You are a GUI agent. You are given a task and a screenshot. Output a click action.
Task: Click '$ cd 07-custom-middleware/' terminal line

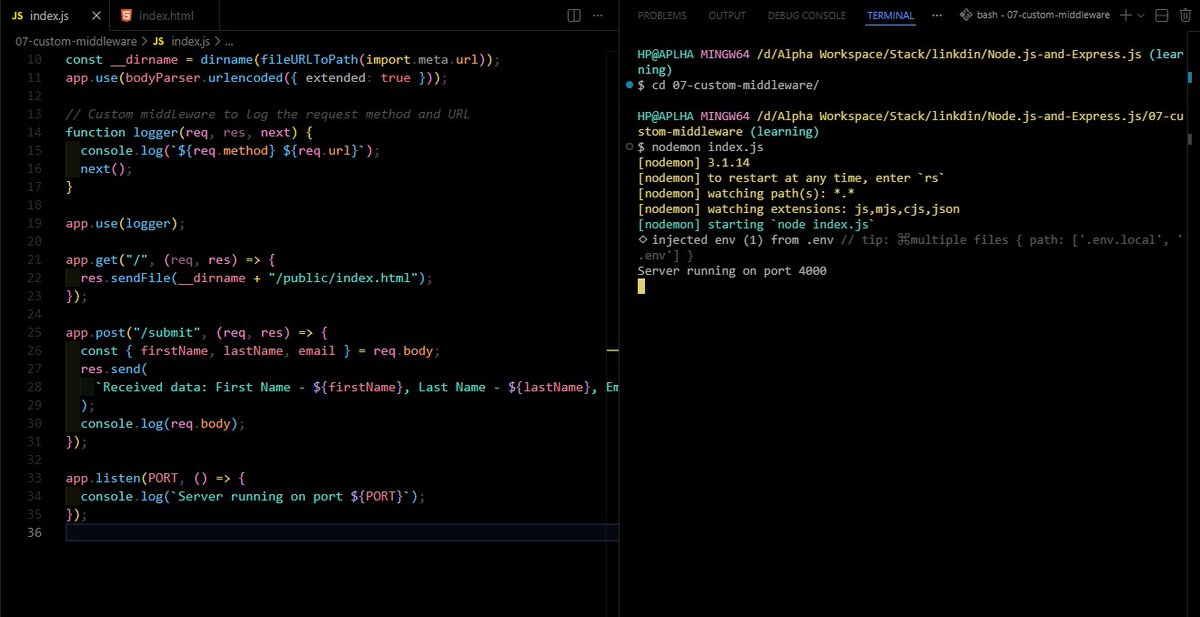pos(728,86)
